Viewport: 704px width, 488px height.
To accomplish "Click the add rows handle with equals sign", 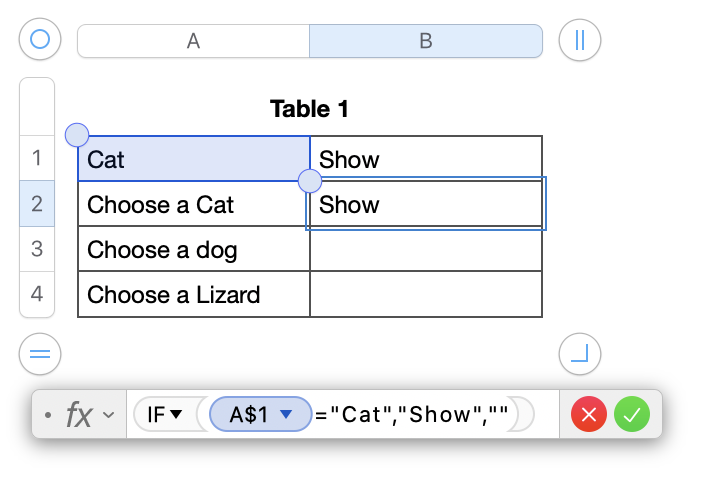I will point(40,353).
